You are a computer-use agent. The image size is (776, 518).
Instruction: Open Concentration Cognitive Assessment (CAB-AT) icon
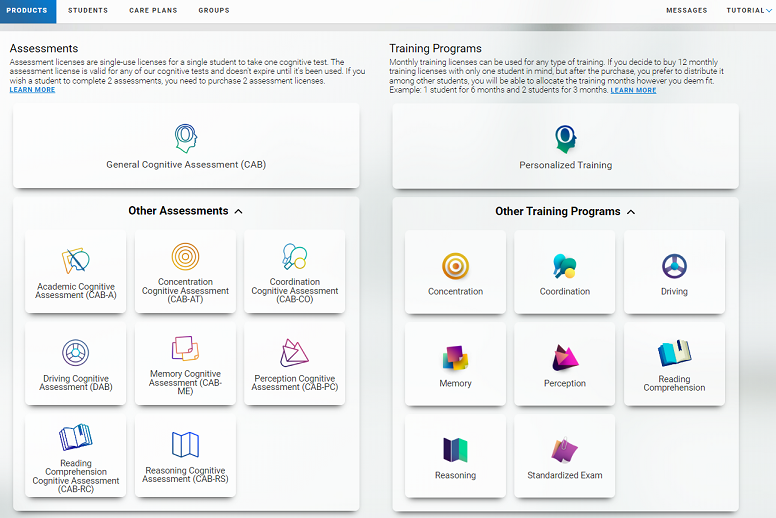point(185,257)
